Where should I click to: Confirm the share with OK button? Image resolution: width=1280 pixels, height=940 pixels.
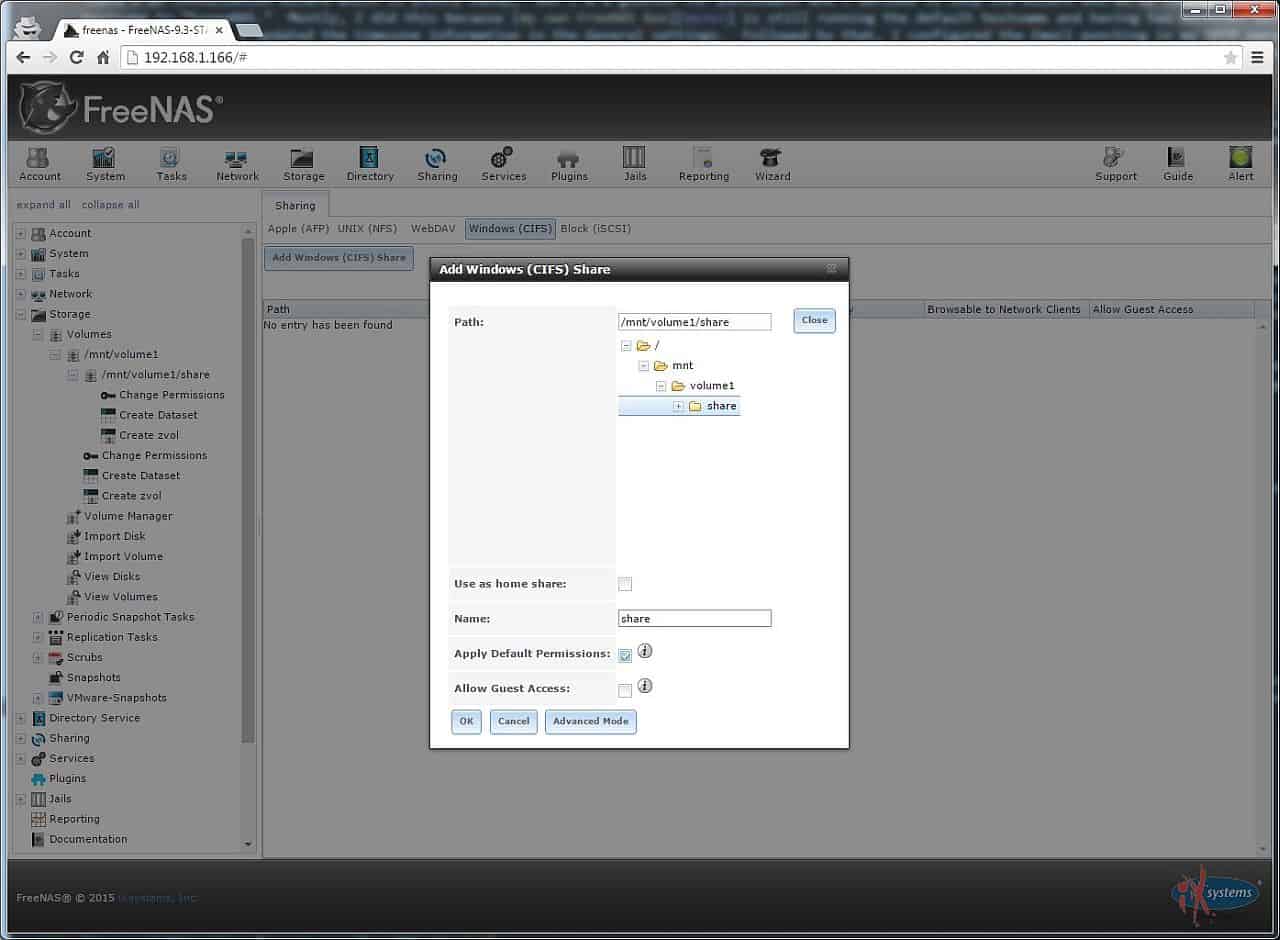tap(466, 721)
